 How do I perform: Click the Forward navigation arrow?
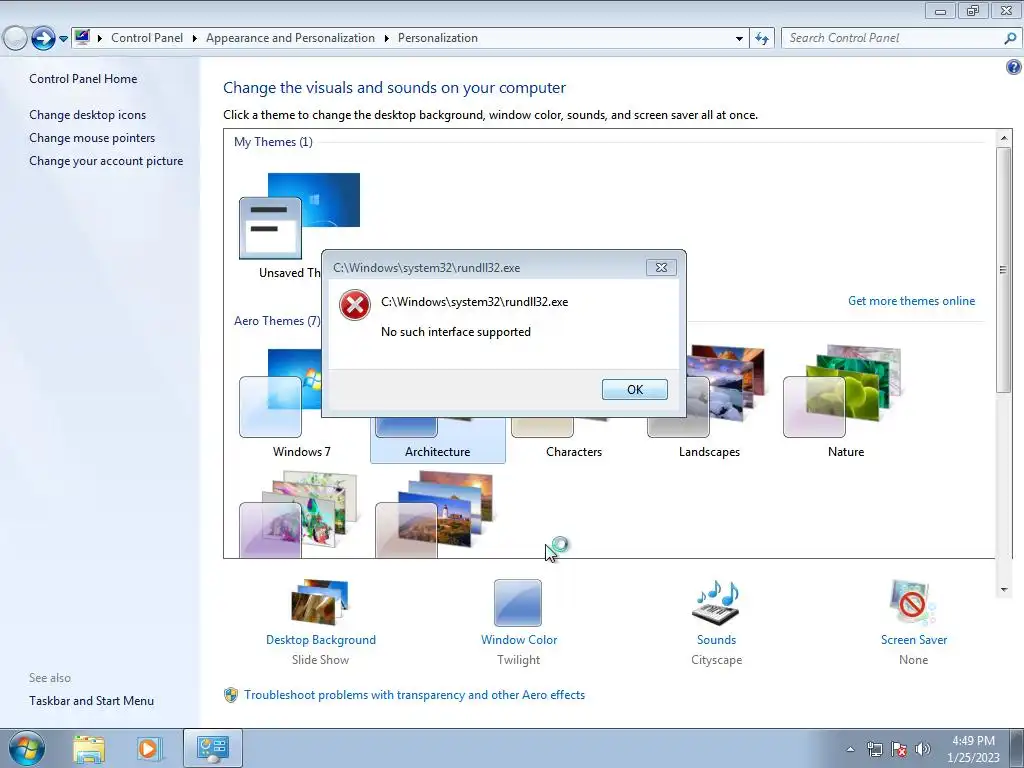[x=43, y=38]
